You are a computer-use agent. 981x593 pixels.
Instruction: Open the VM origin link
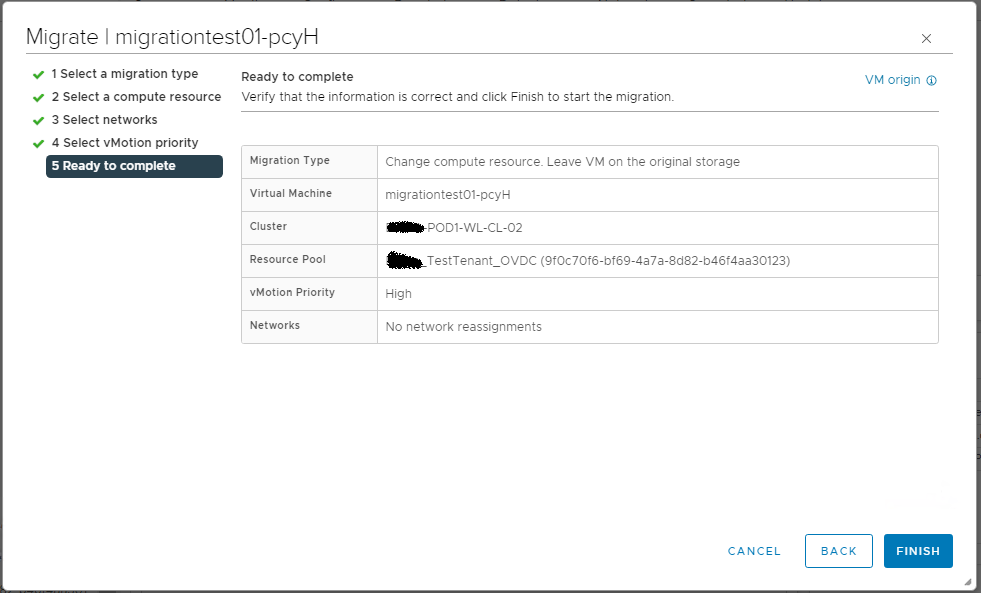[892, 80]
